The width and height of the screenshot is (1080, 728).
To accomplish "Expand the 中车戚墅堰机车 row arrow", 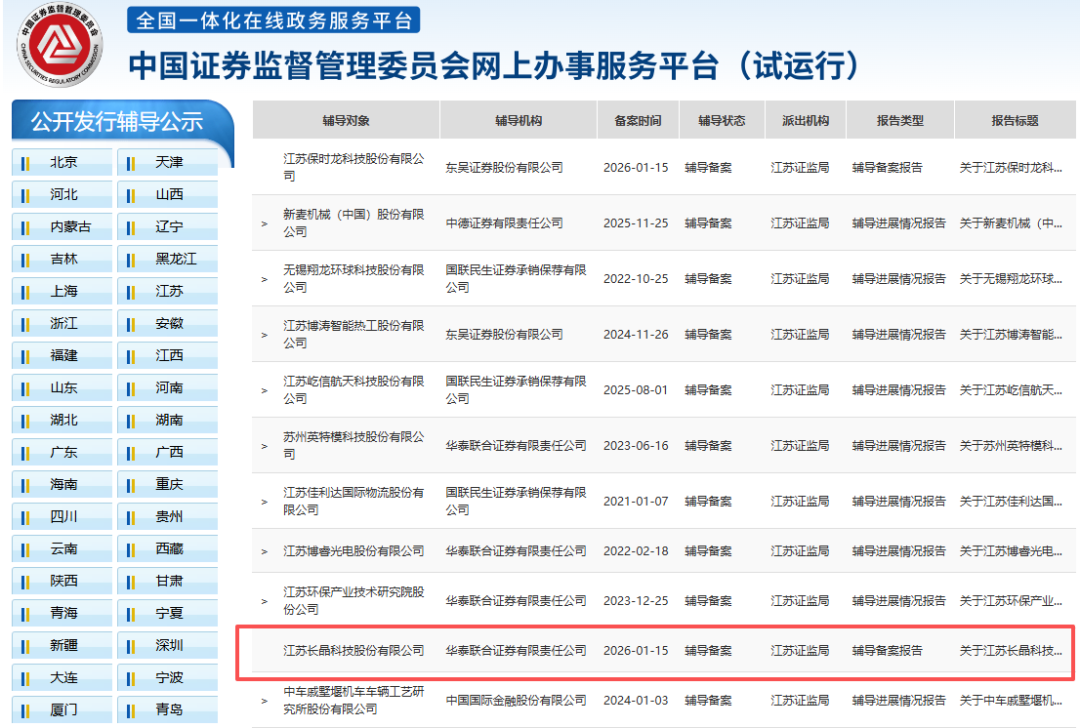I will pyautogui.click(x=264, y=701).
